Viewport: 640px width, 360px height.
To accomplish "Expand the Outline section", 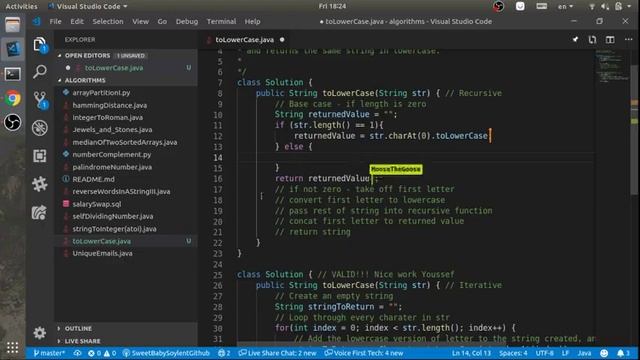I will click(126, 329).
